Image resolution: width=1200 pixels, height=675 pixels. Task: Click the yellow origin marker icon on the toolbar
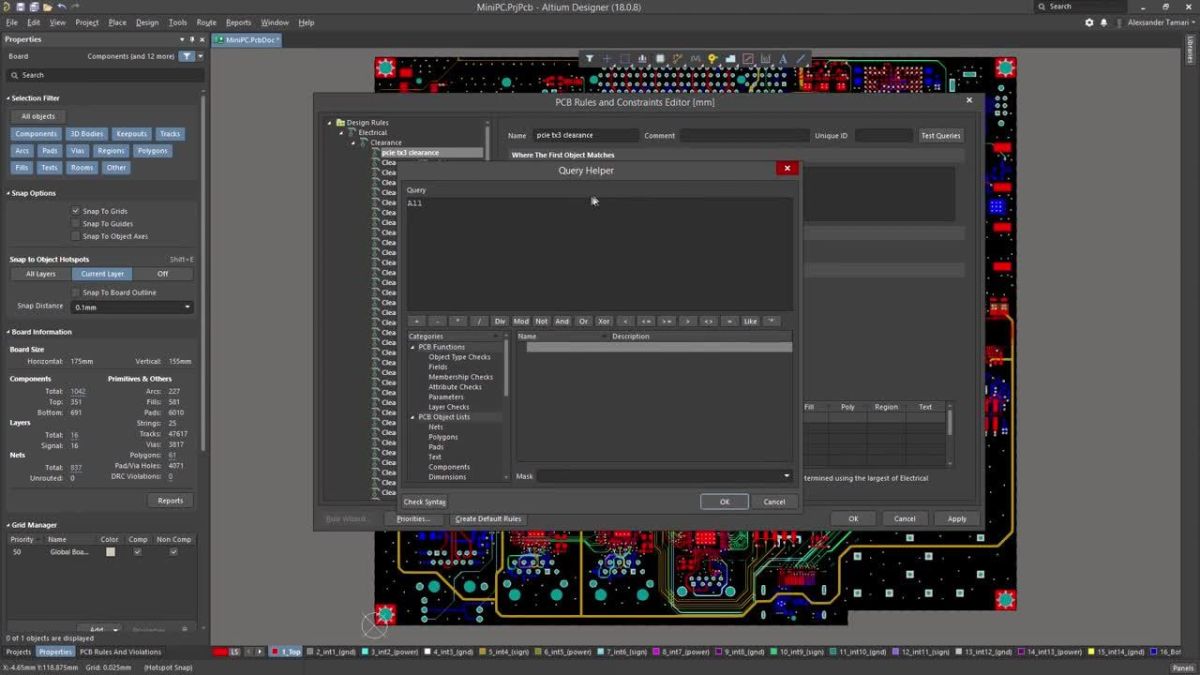click(x=712, y=58)
